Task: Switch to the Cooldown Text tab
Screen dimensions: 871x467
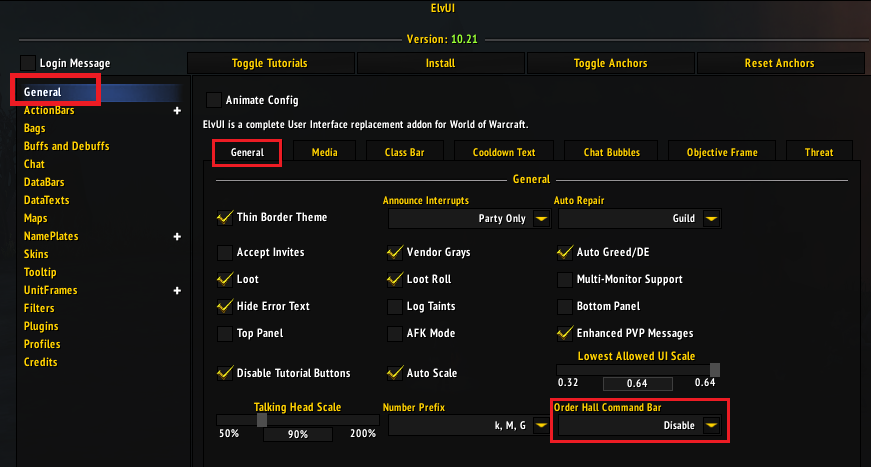Action: tap(504, 152)
